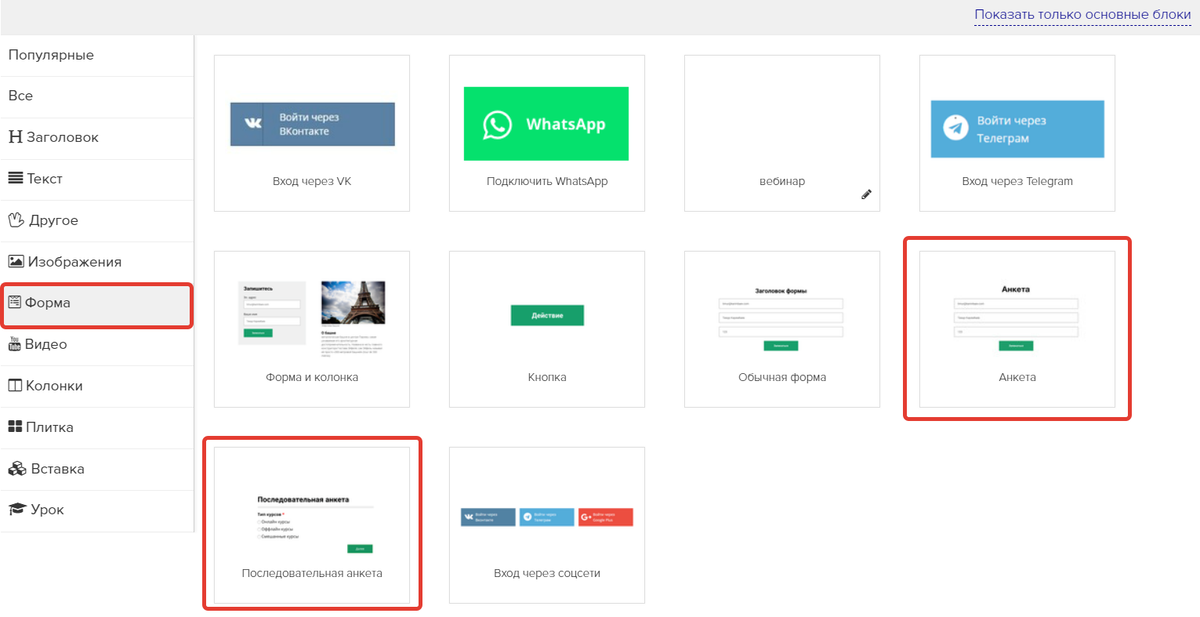The height and width of the screenshot is (617, 1200).
Task: Open the Плитка category
Action: 96,427
